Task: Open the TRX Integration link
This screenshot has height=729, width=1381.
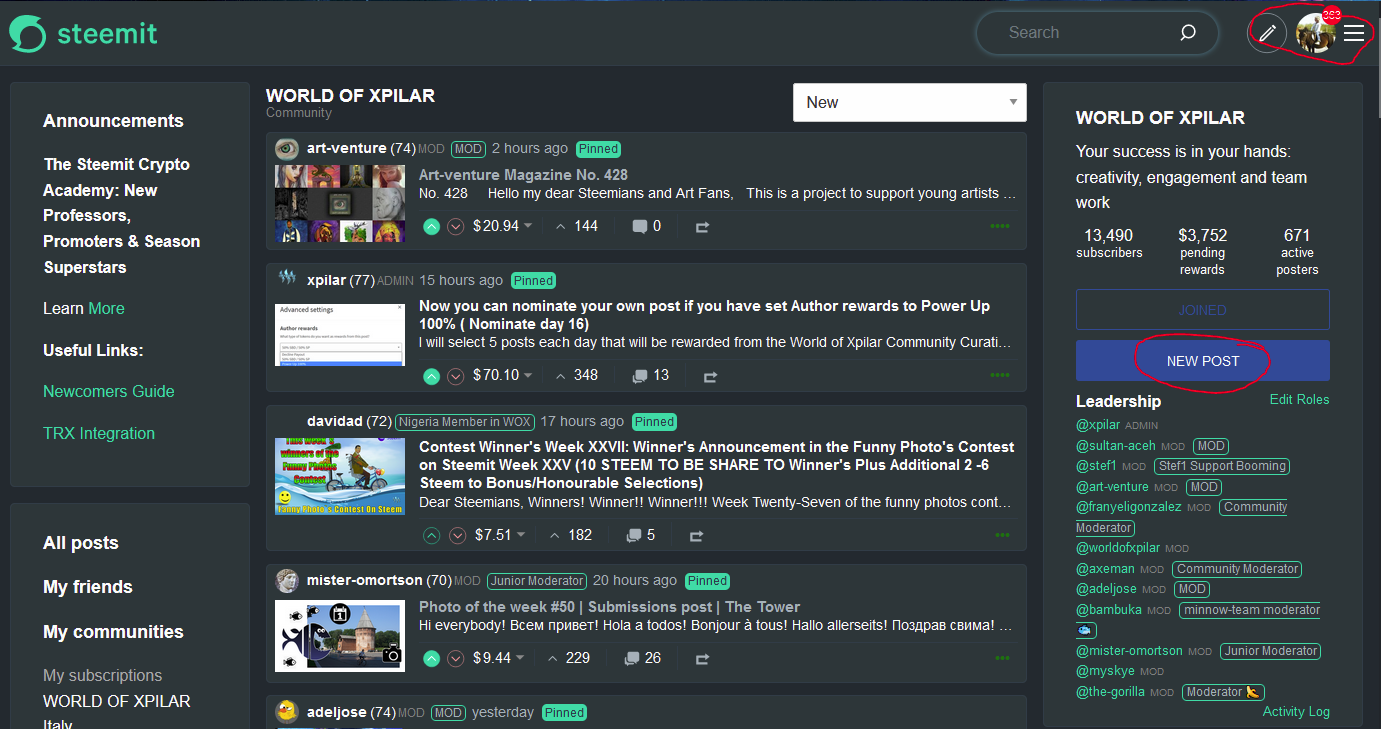Action: click(99, 433)
